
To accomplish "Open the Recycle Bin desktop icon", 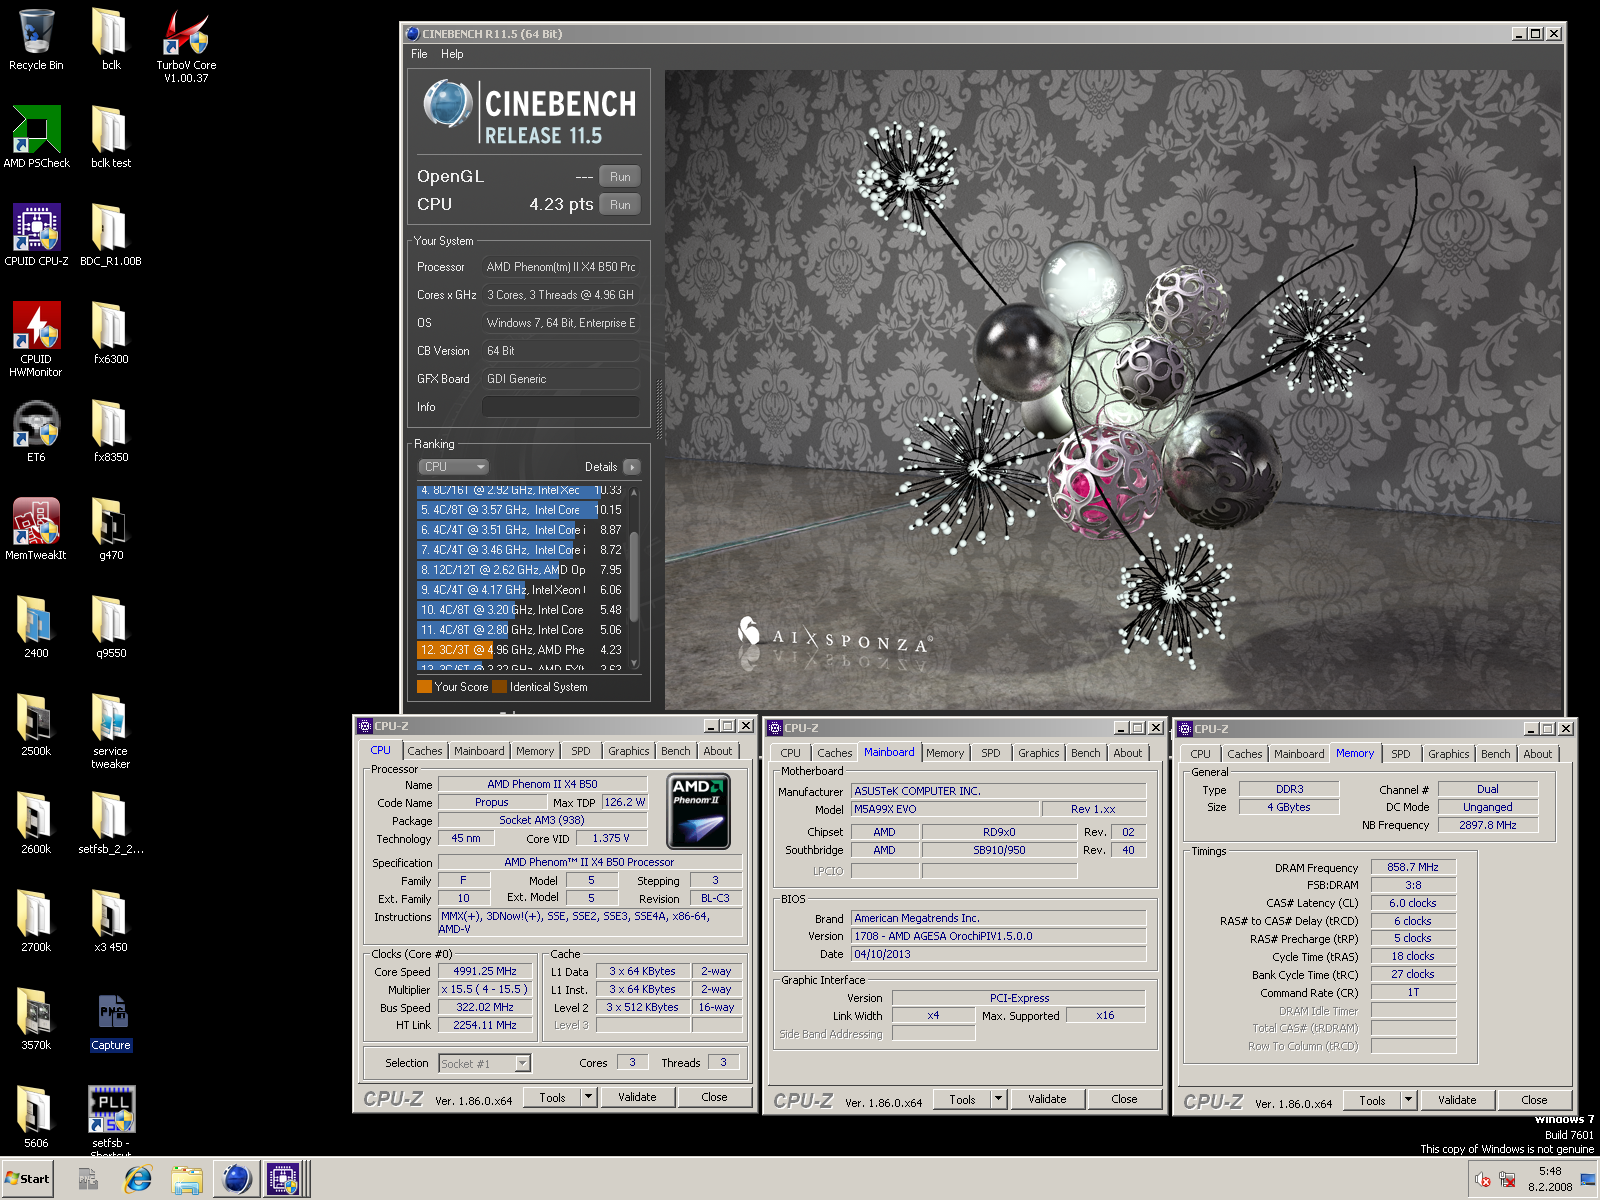I will click(36, 40).
